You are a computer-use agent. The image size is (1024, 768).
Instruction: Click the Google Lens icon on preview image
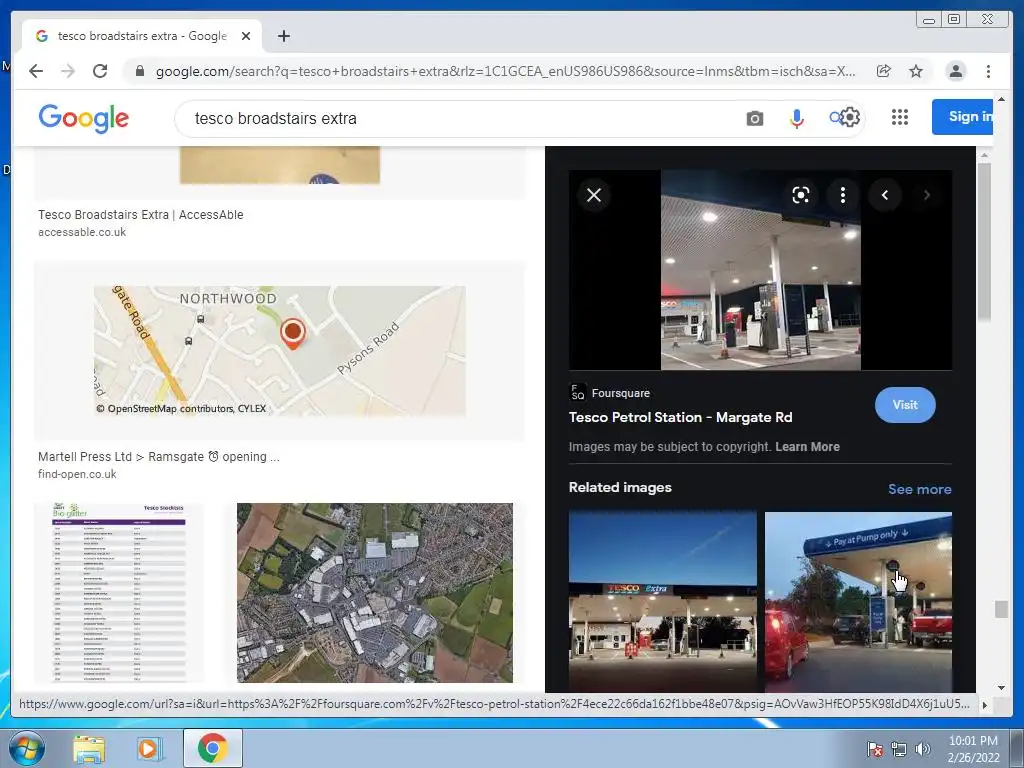click(801, 195)
